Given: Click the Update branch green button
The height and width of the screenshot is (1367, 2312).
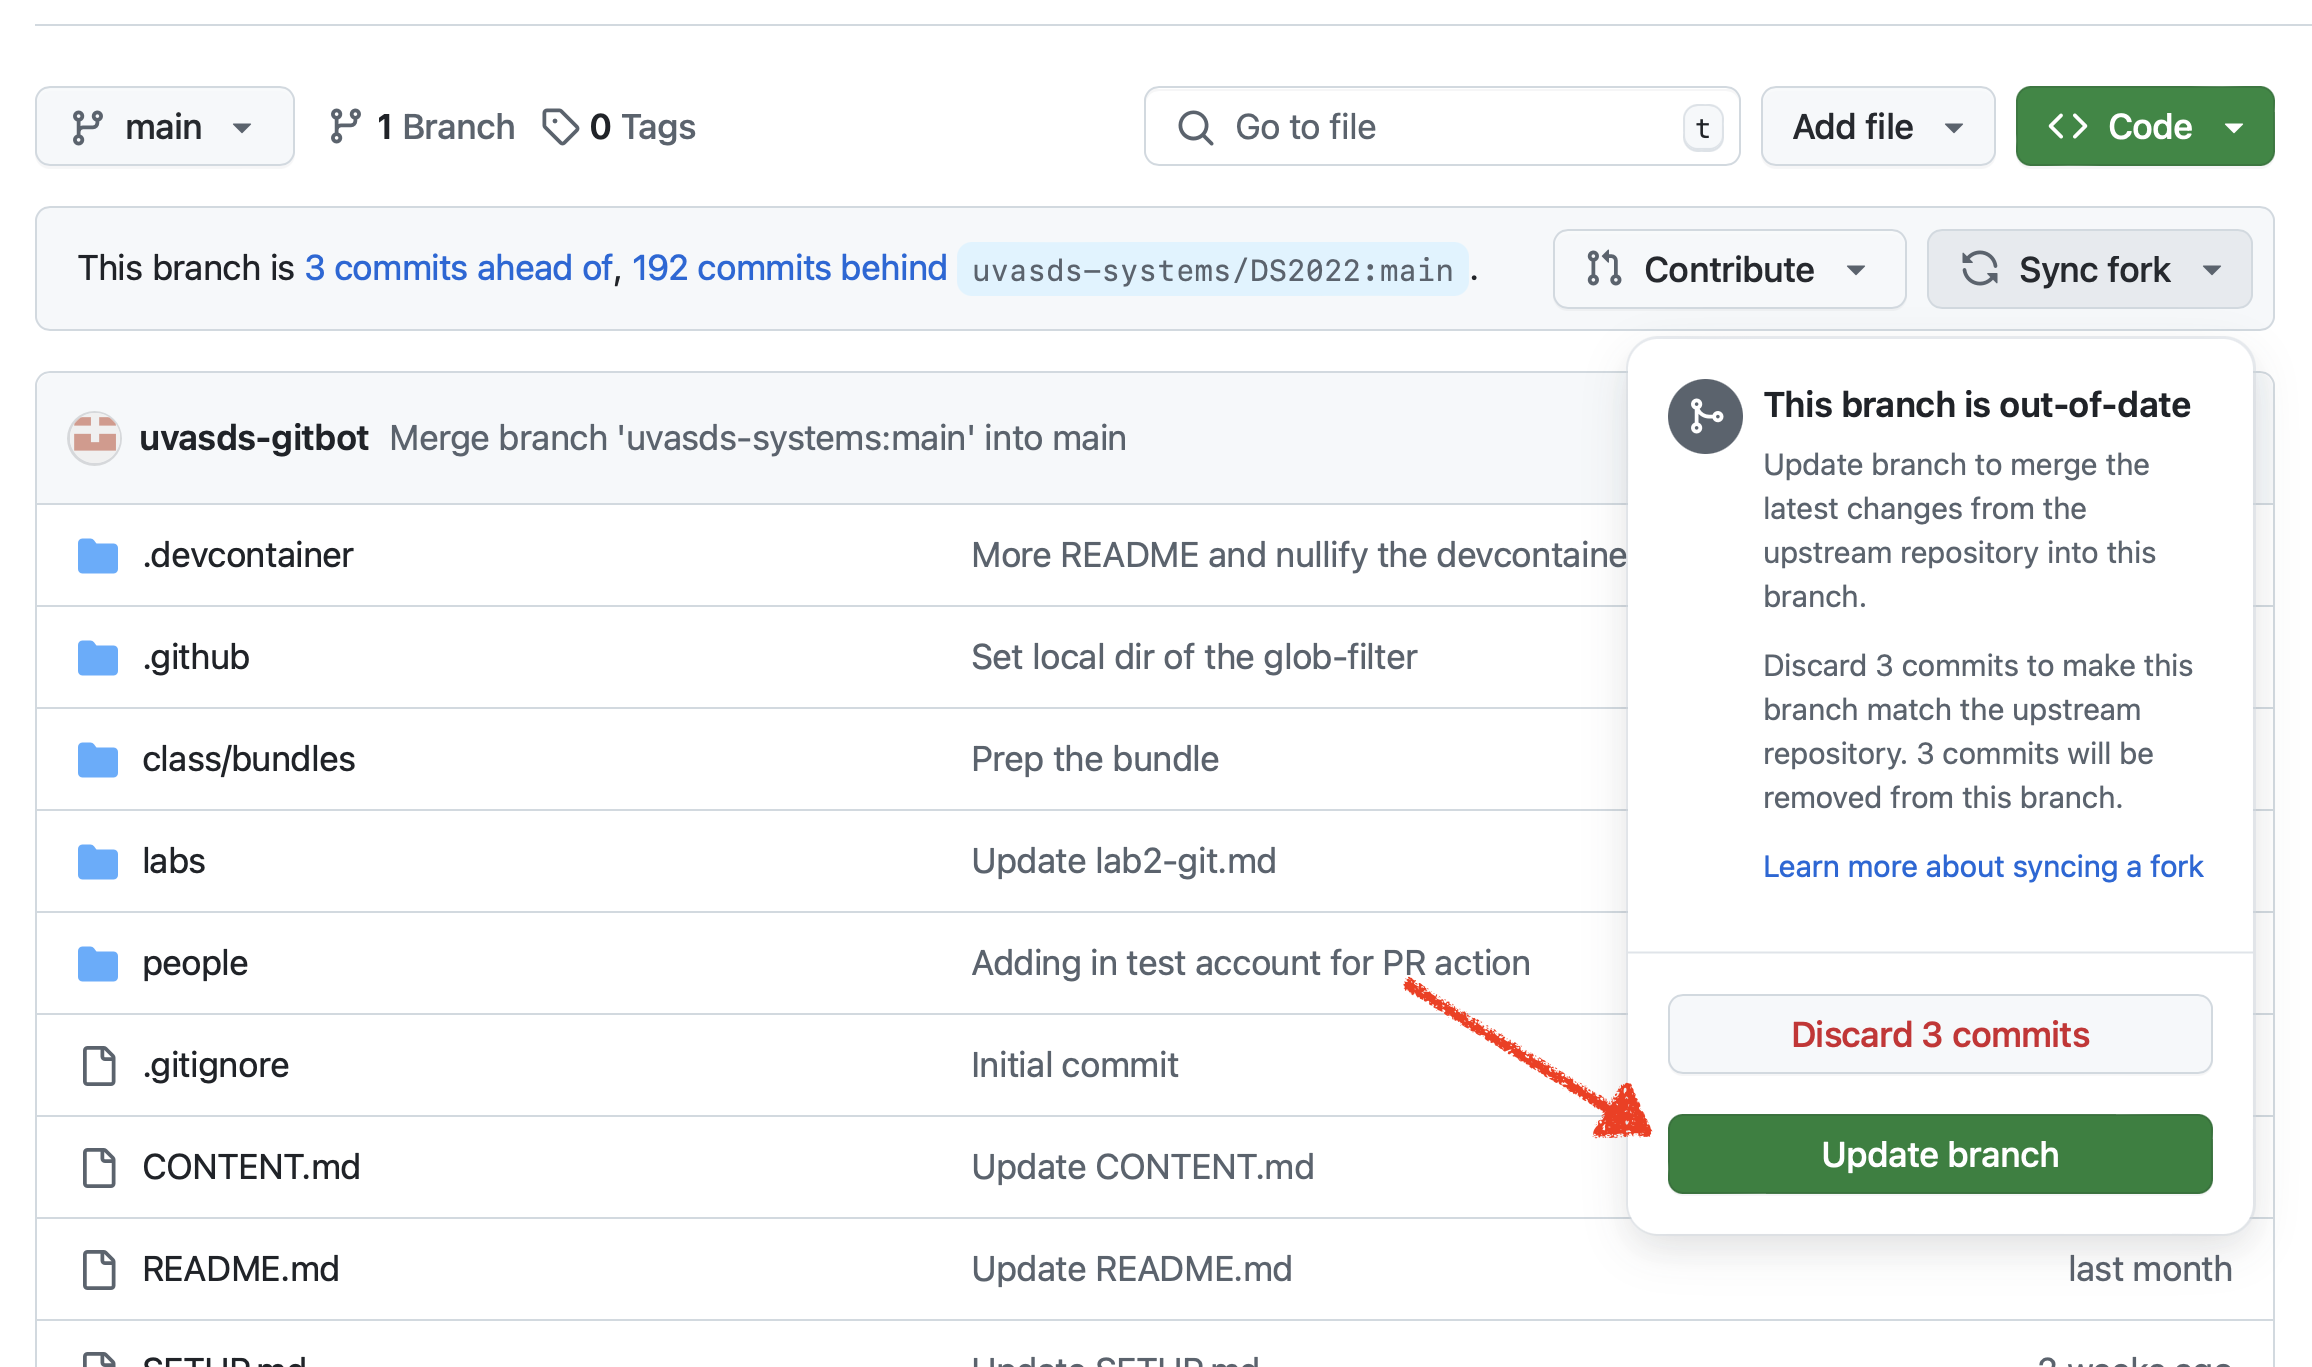Looking at the screenshot, I should [x=1939, y=1154].
